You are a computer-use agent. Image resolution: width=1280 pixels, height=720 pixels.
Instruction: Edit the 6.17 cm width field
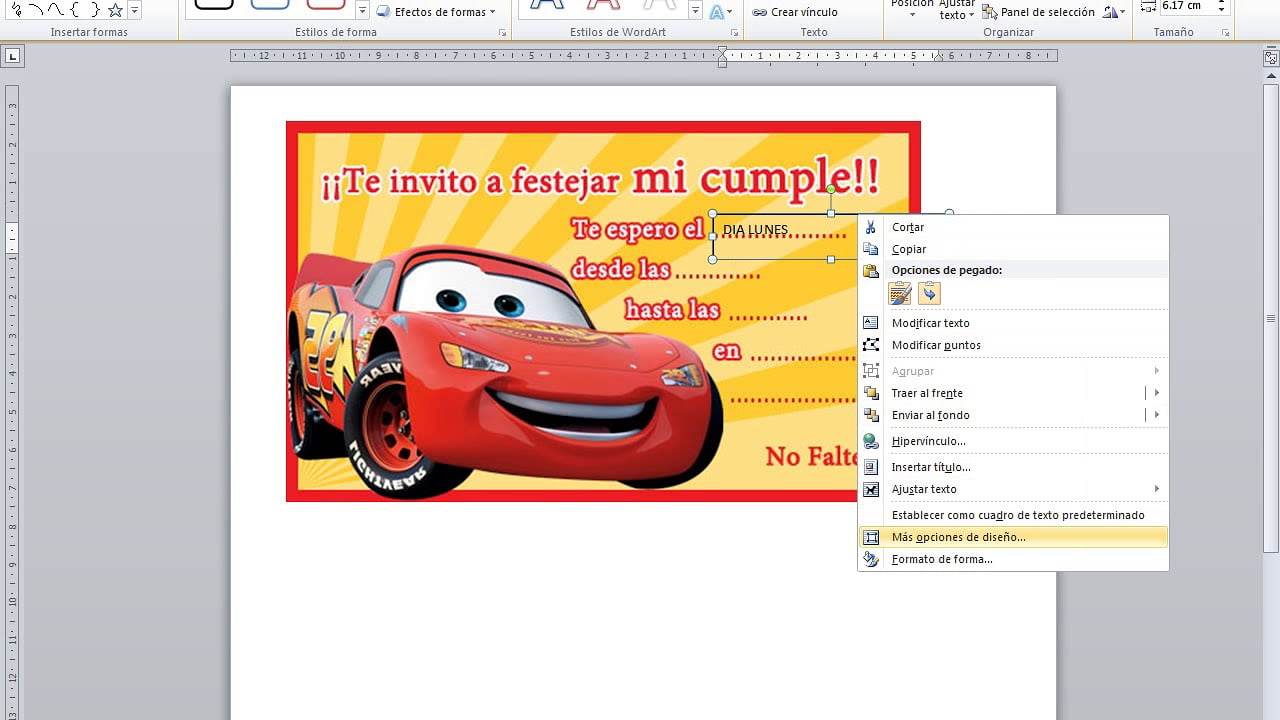[x=1186, y=6]
